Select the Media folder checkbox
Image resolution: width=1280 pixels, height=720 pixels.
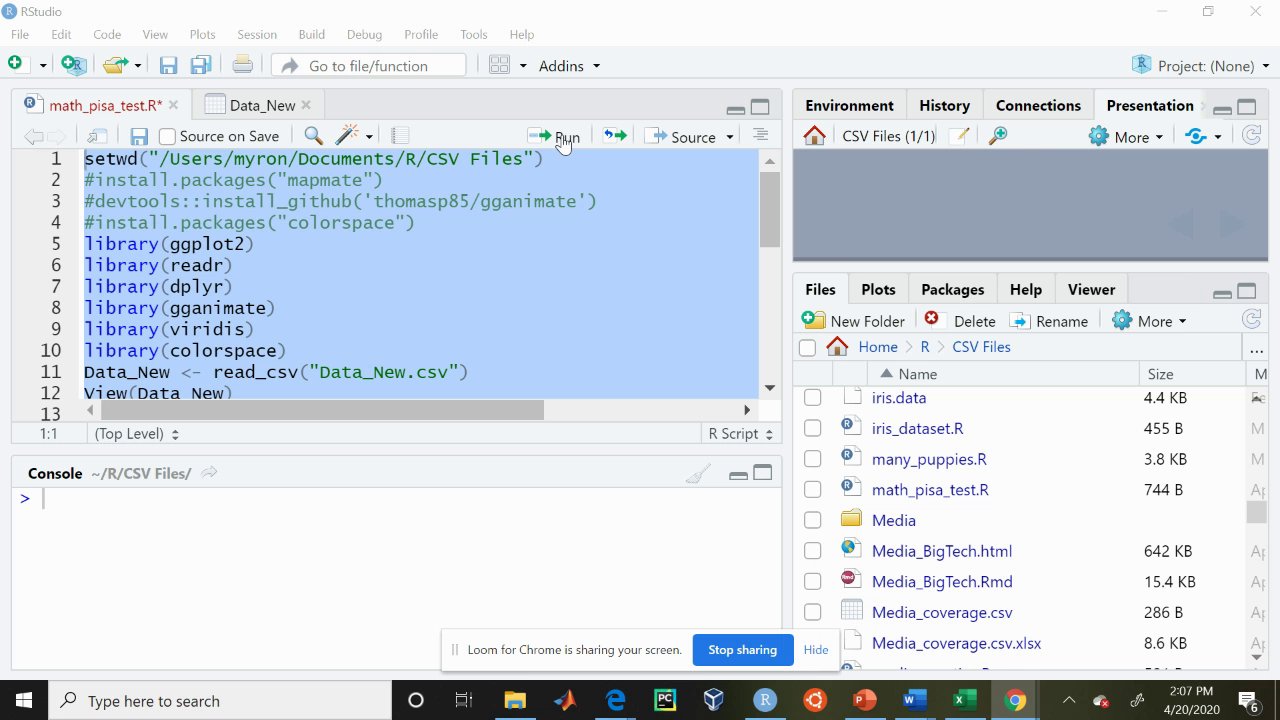[812, 520]
